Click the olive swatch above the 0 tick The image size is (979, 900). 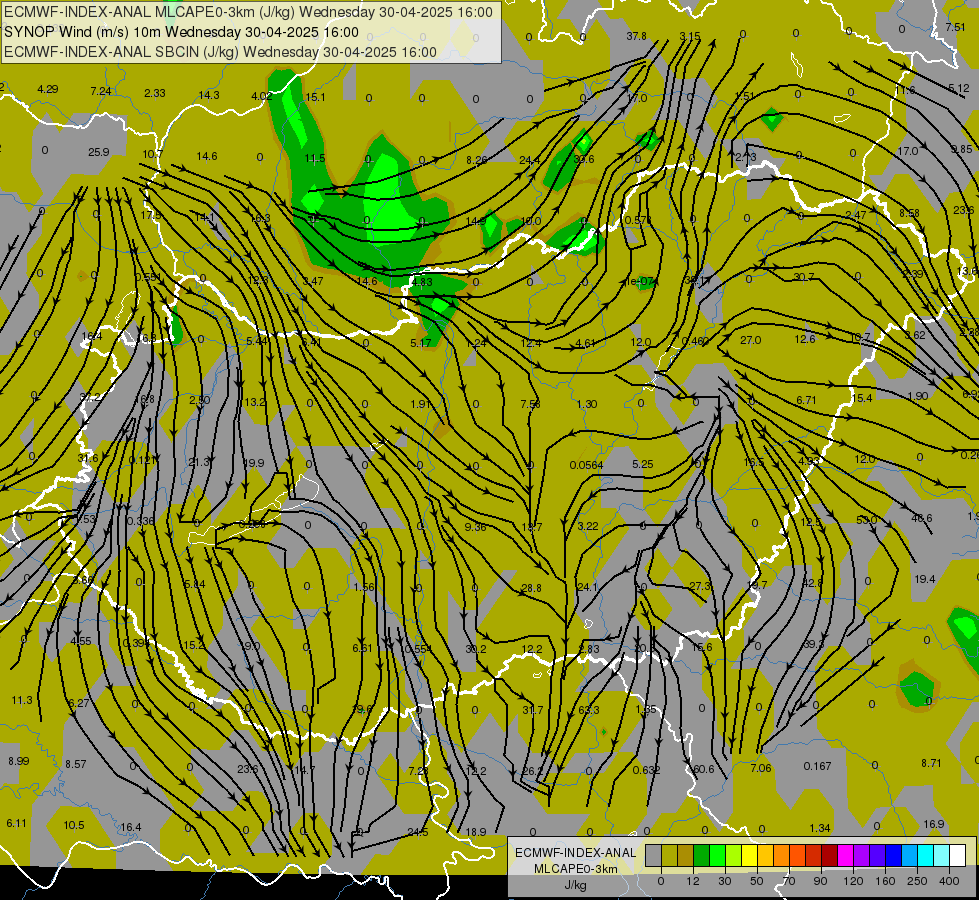tap(669, 855)
